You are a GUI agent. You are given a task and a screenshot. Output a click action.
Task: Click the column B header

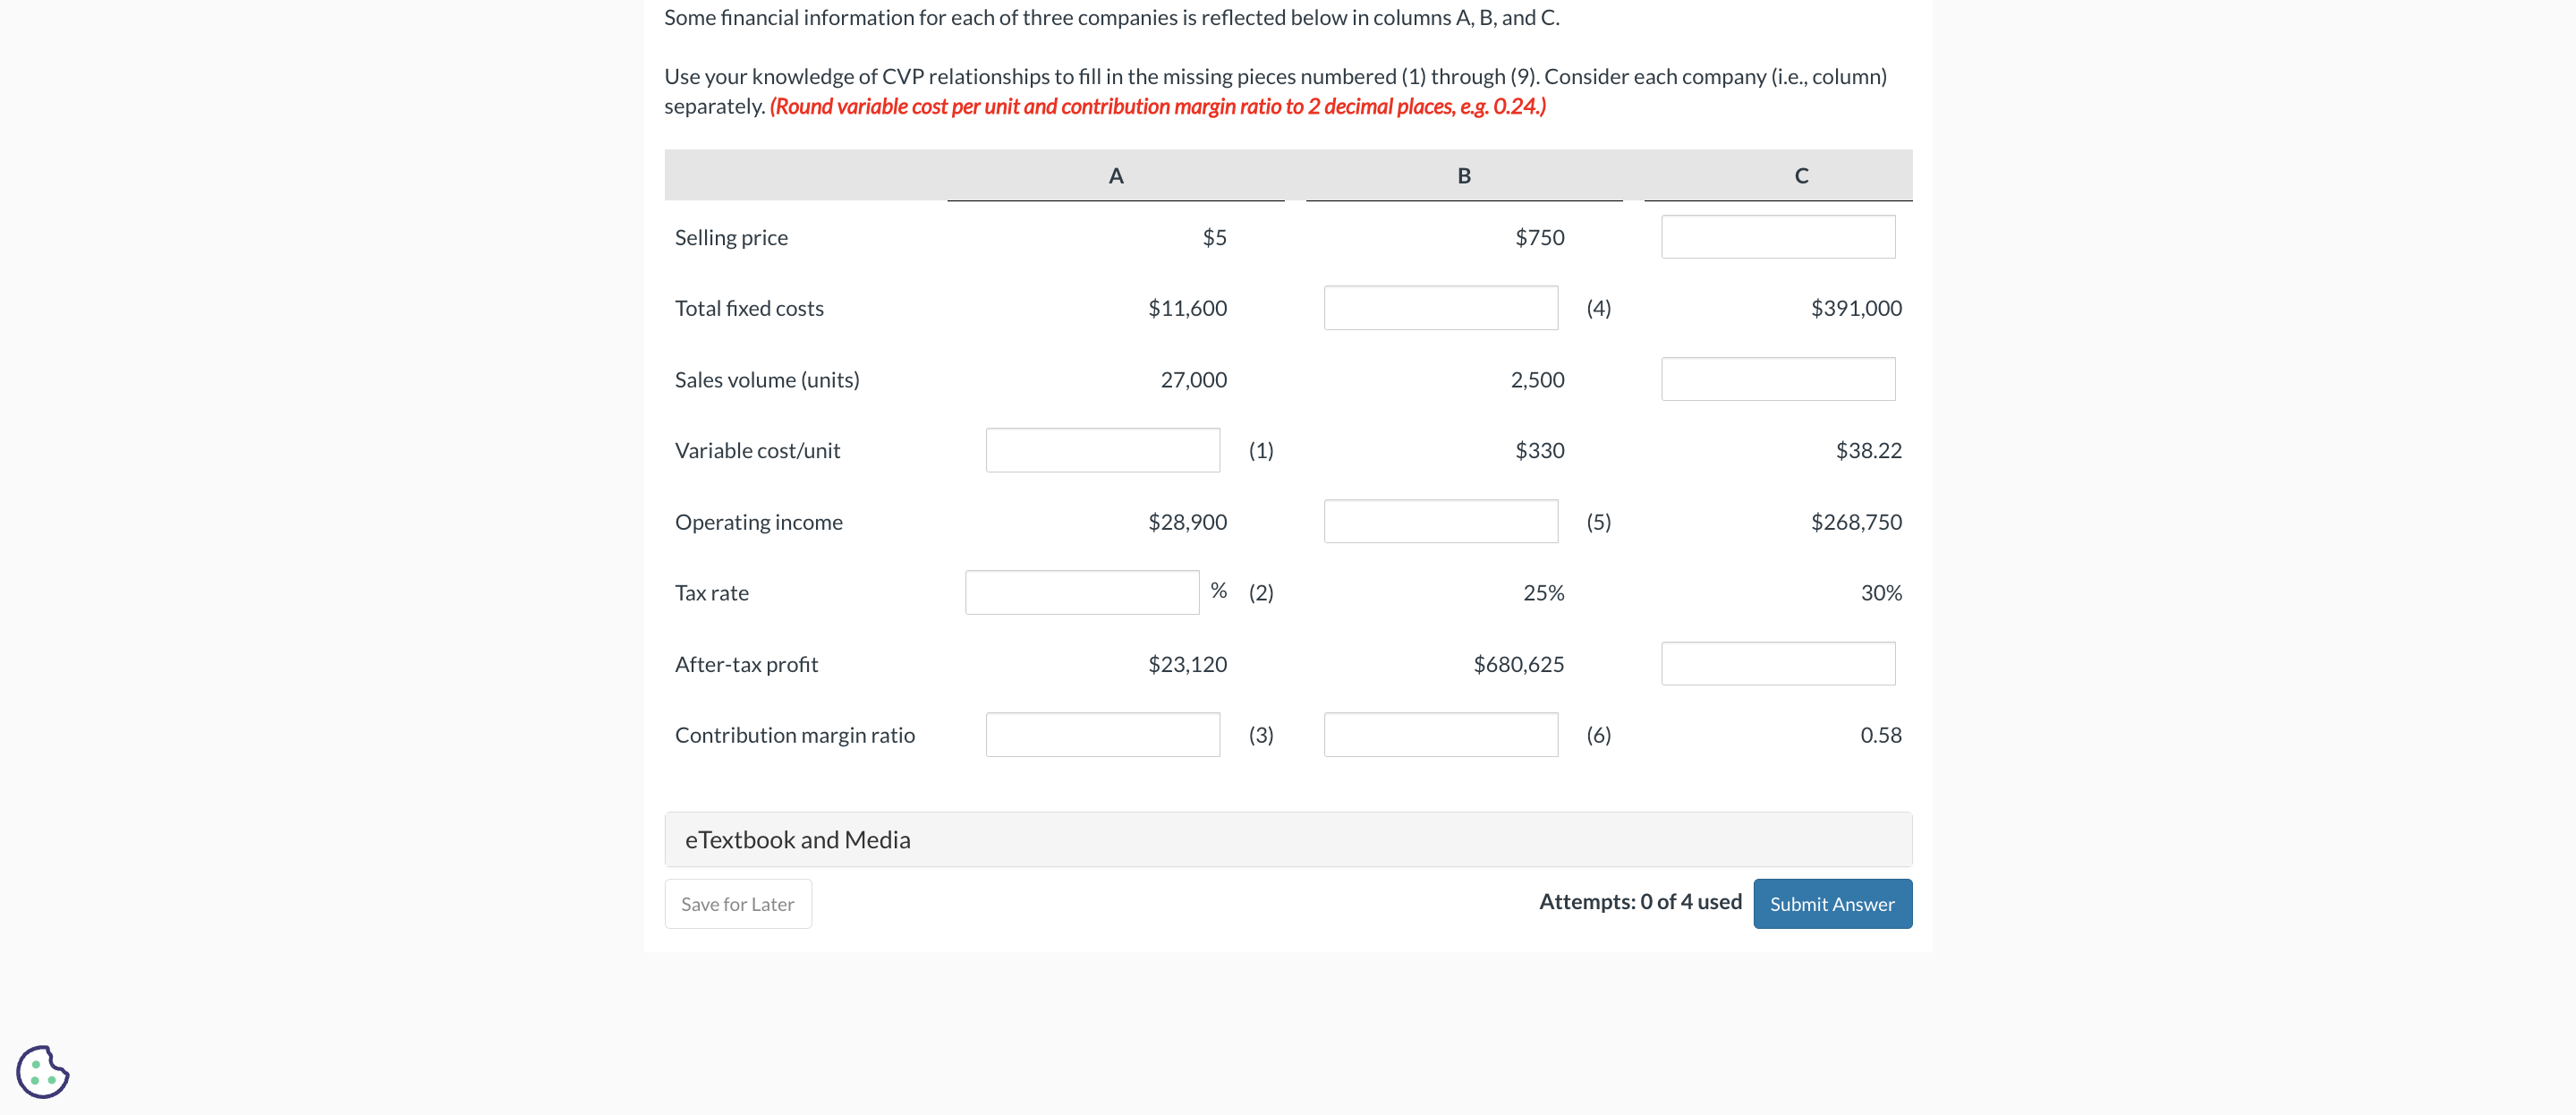tap(1463, 176)
